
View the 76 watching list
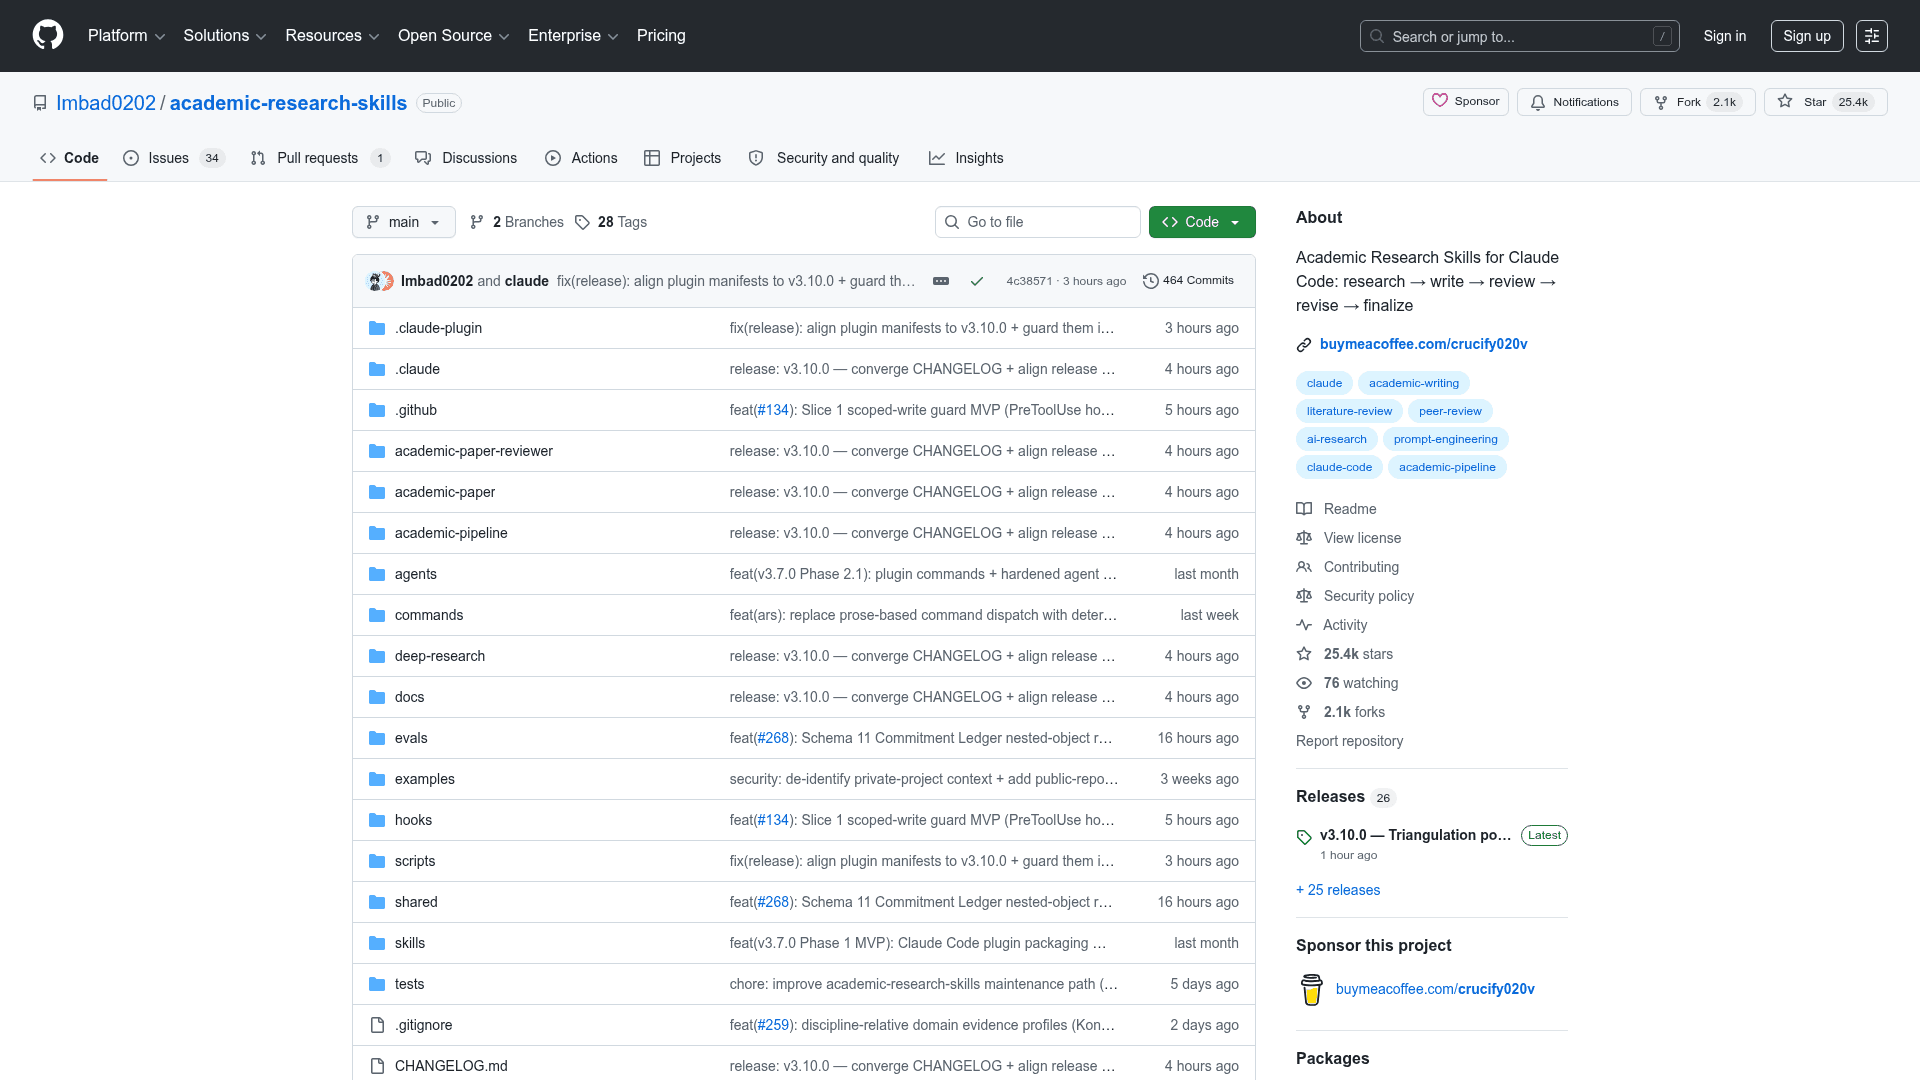pos(1347,683)
